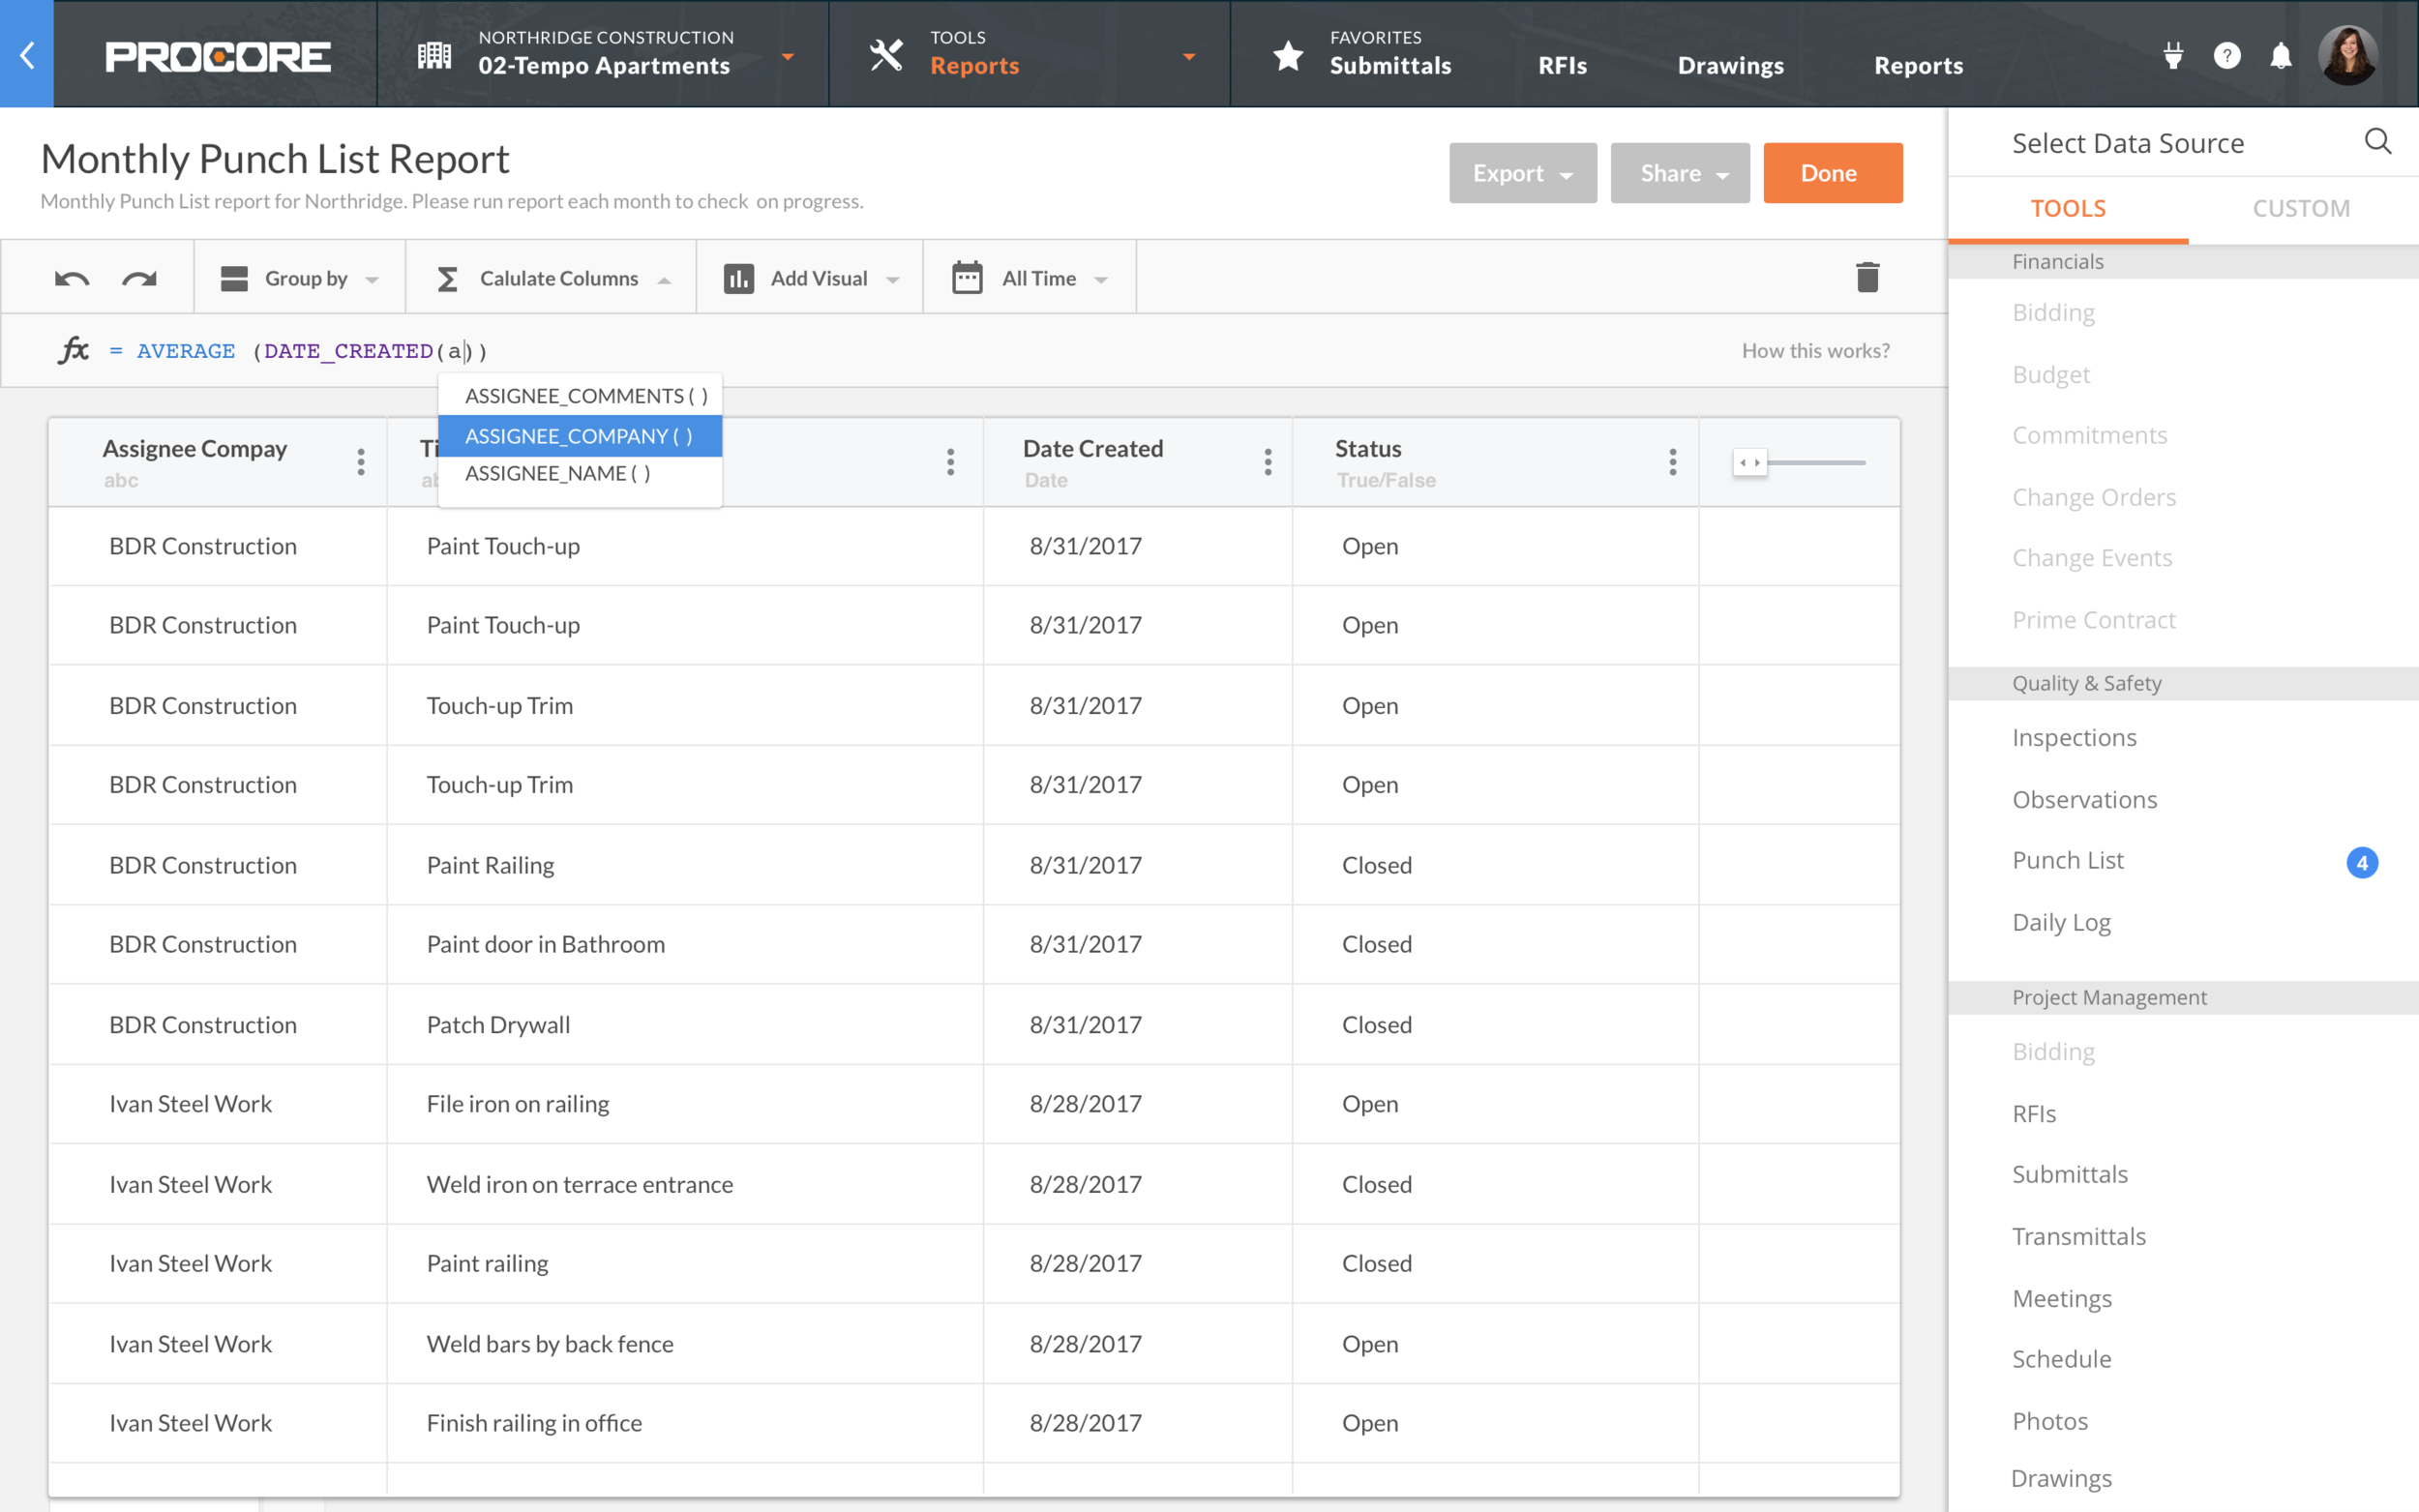Open the notifications bell

(2281, 55)
